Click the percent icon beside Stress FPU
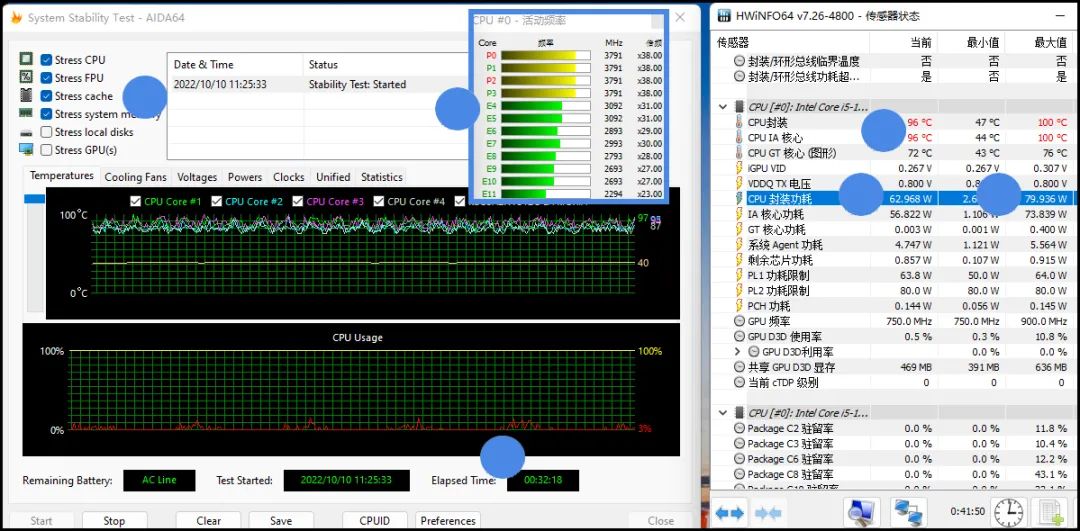 [26, 77]
